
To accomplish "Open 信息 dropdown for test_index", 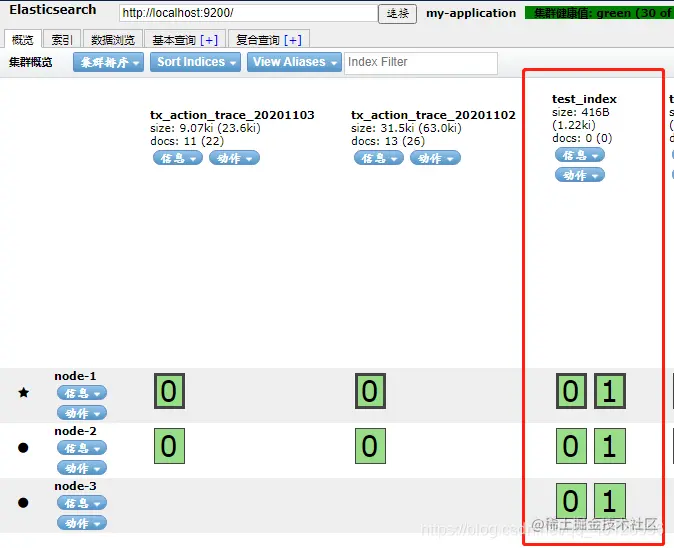I will 580,155.
